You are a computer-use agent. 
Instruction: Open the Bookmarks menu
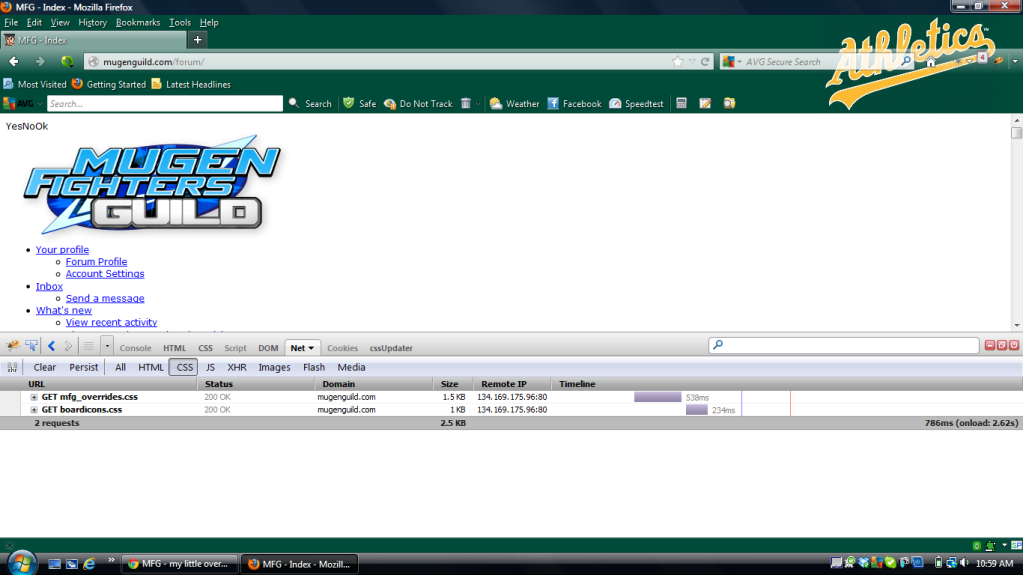click(x=136, y=22)
